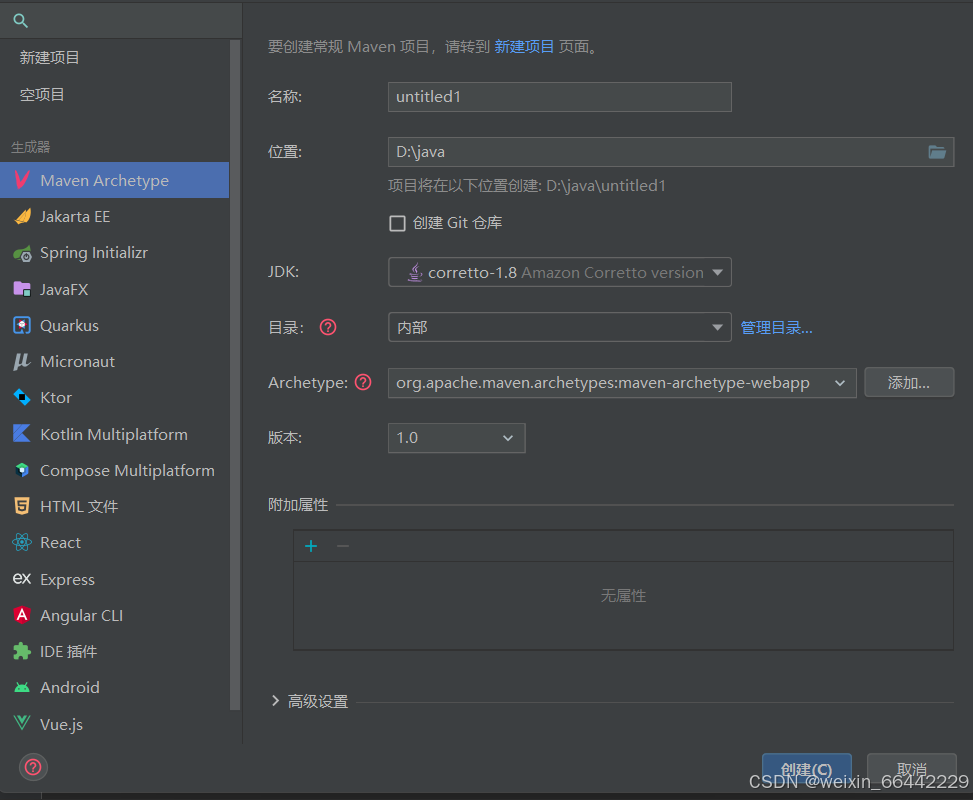Viewport: 973px width, 800px height.
Task: Click the Vue.js logo icon
Action: pyautogui.click(x=22, y=723)
